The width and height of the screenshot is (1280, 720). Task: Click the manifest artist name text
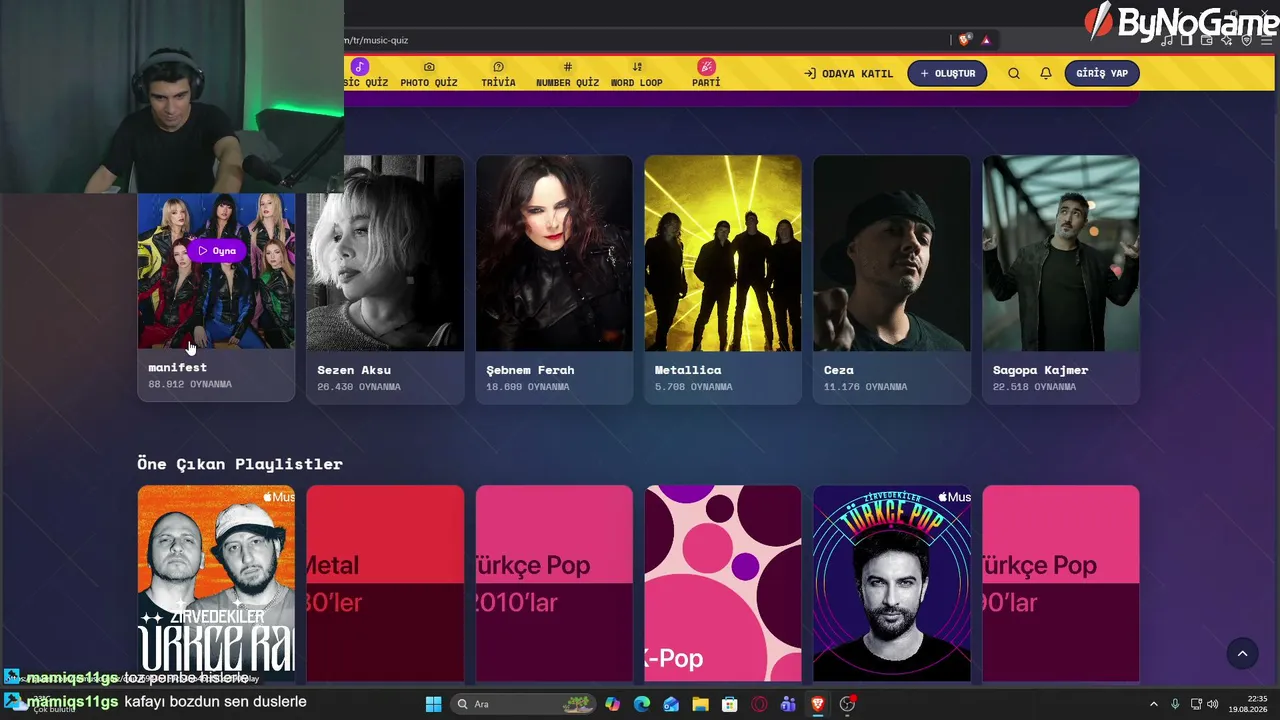[x=178, y=368]
